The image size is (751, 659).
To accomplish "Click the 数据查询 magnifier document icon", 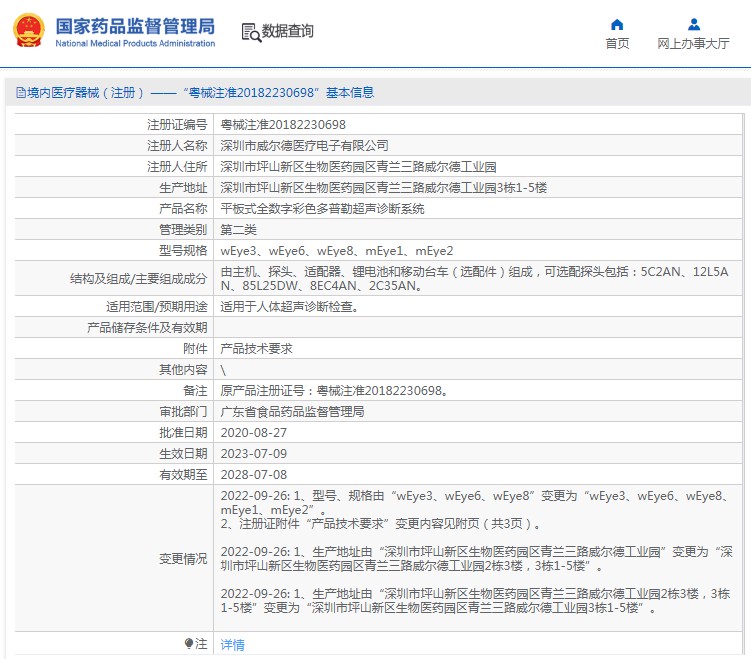I will 250,31.
